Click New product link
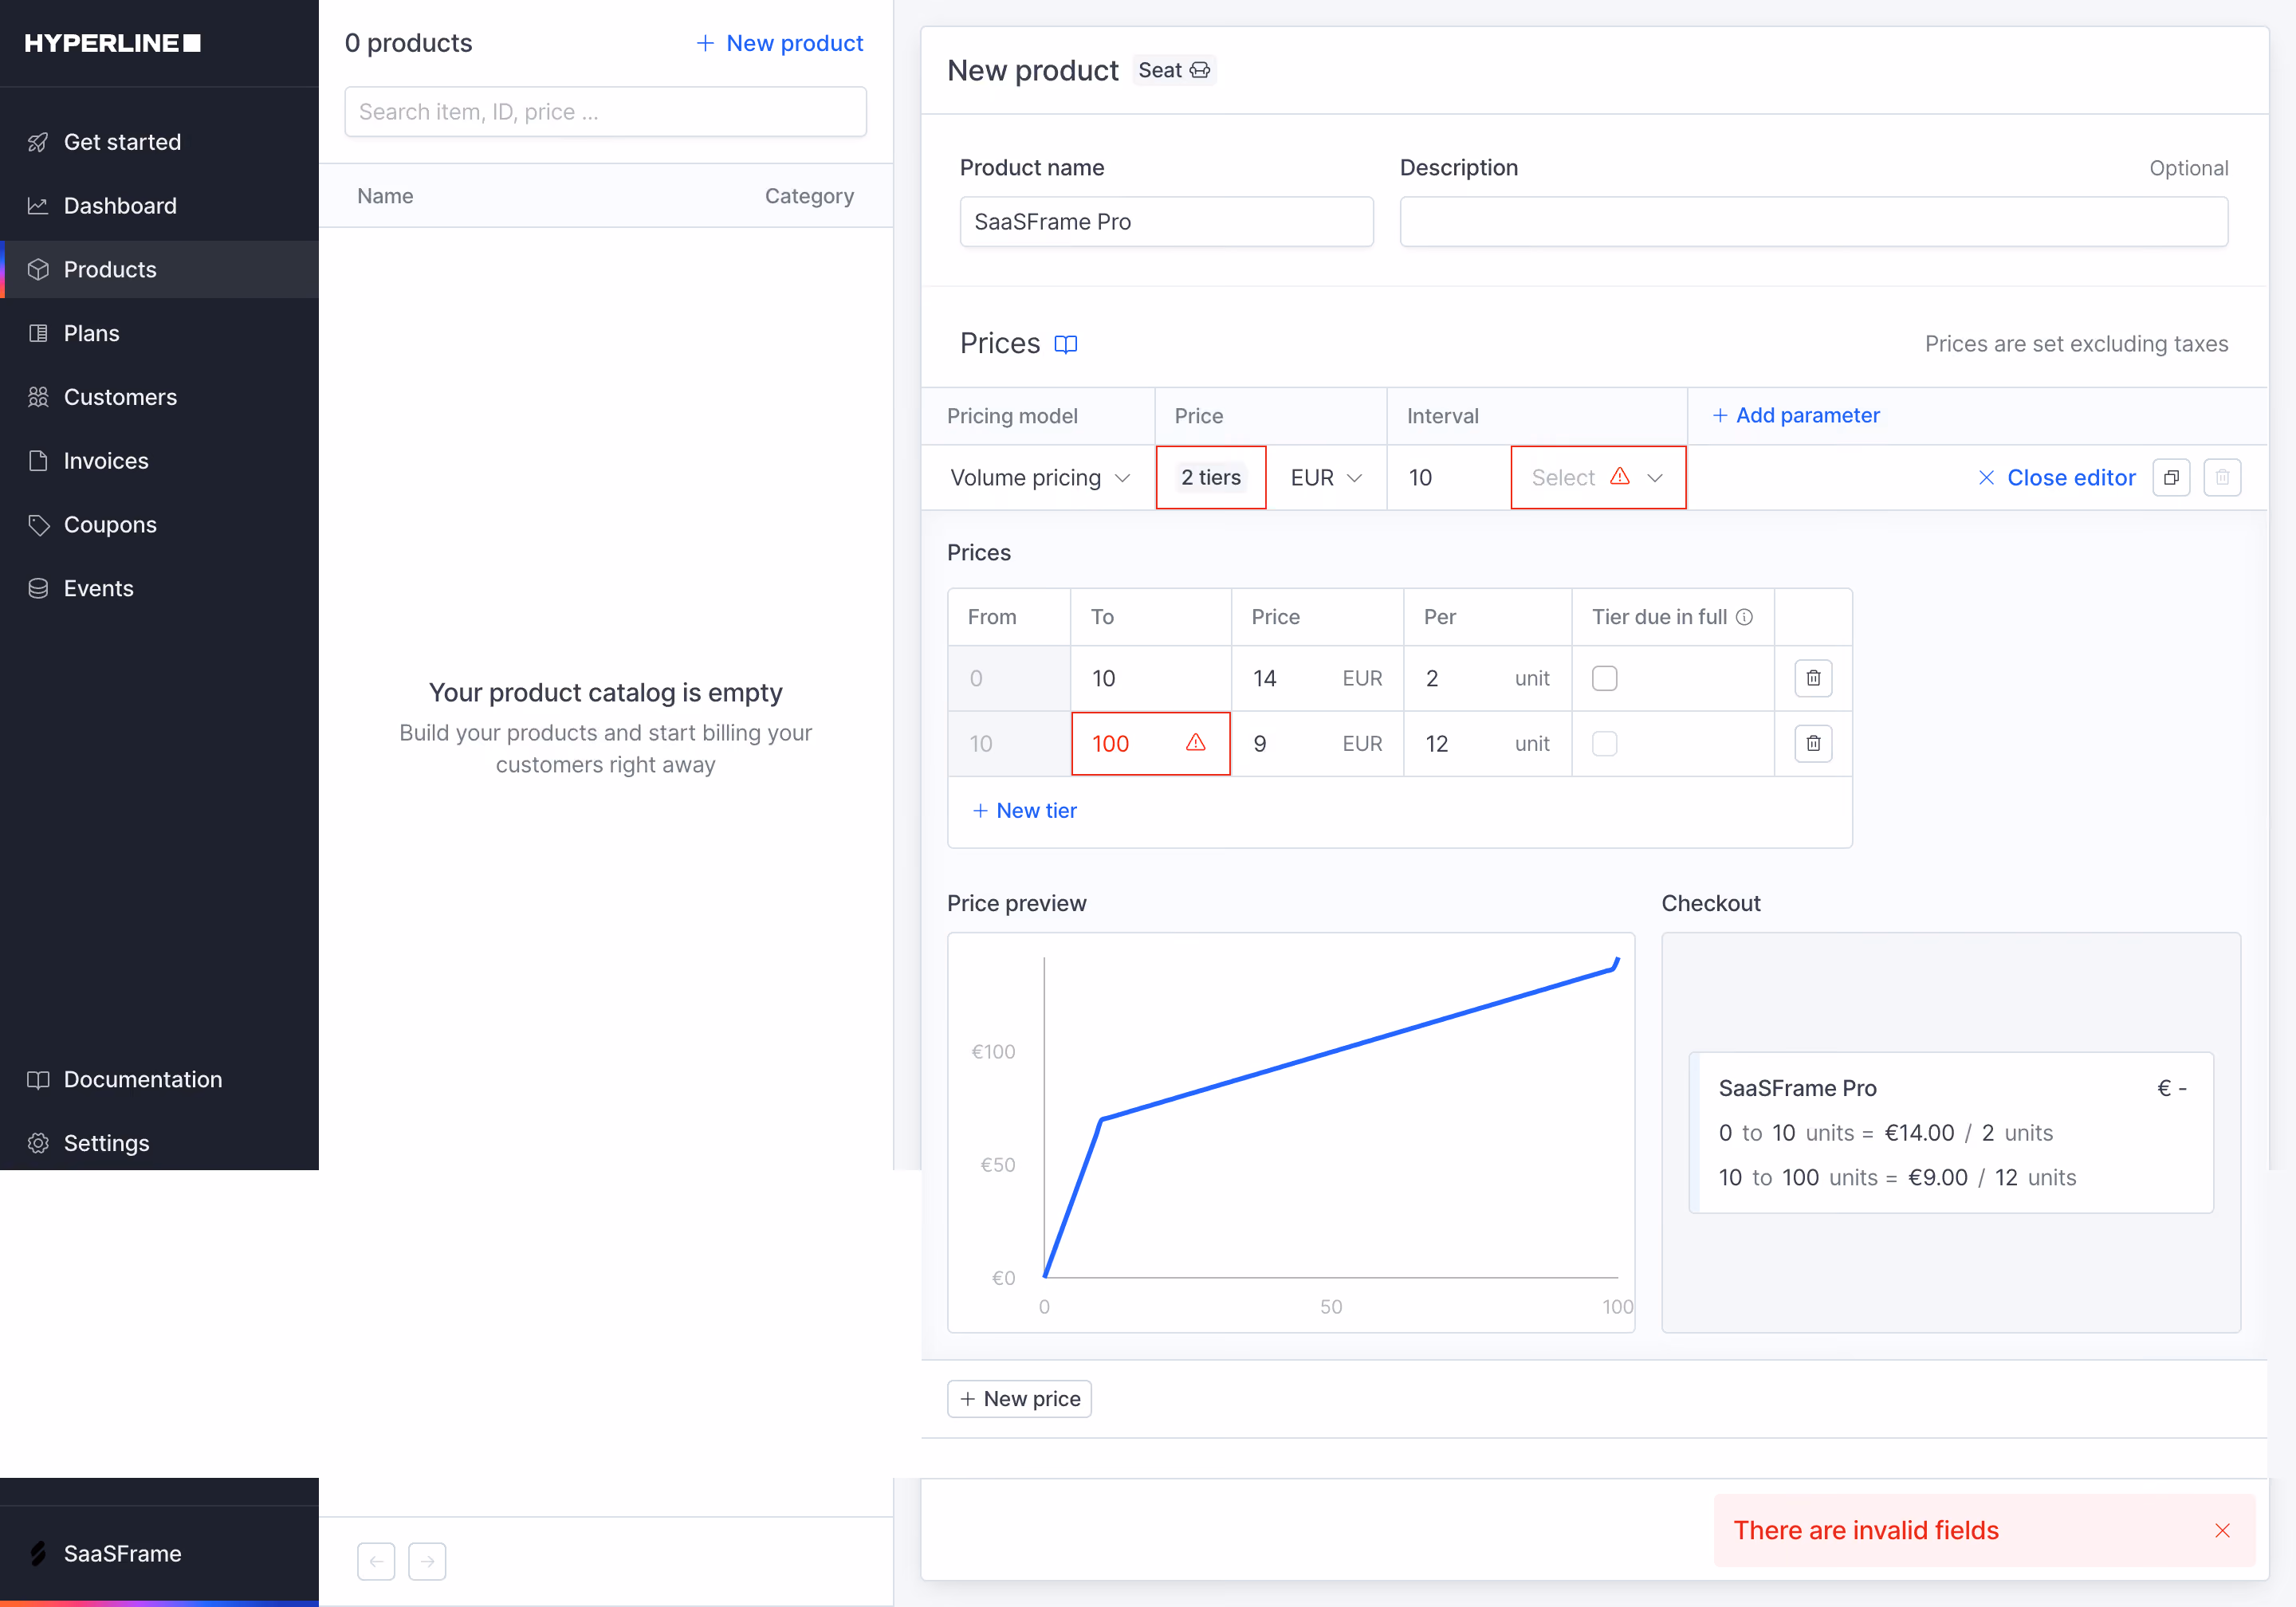Screen dimensions: 2296x1607 780,43
